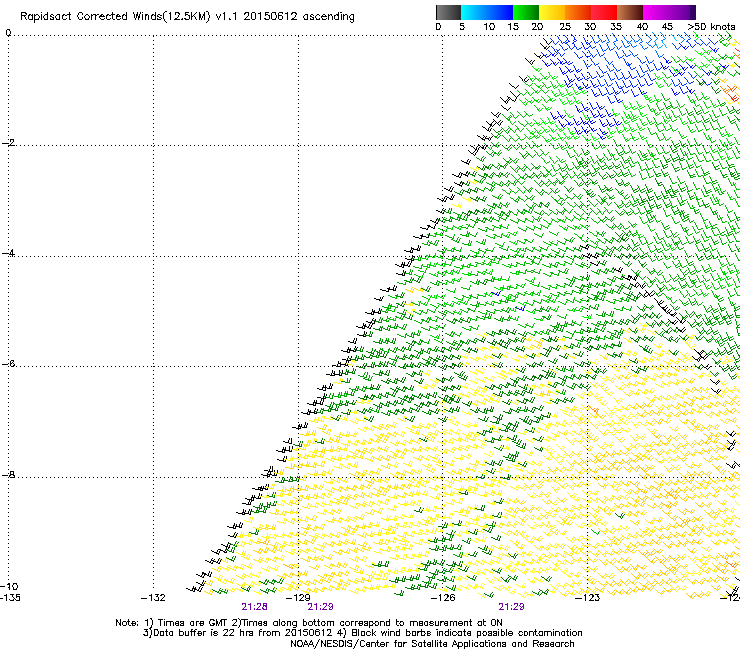Click the '-132' longitude axis label
740x650 pixels.
click(153, 598)
